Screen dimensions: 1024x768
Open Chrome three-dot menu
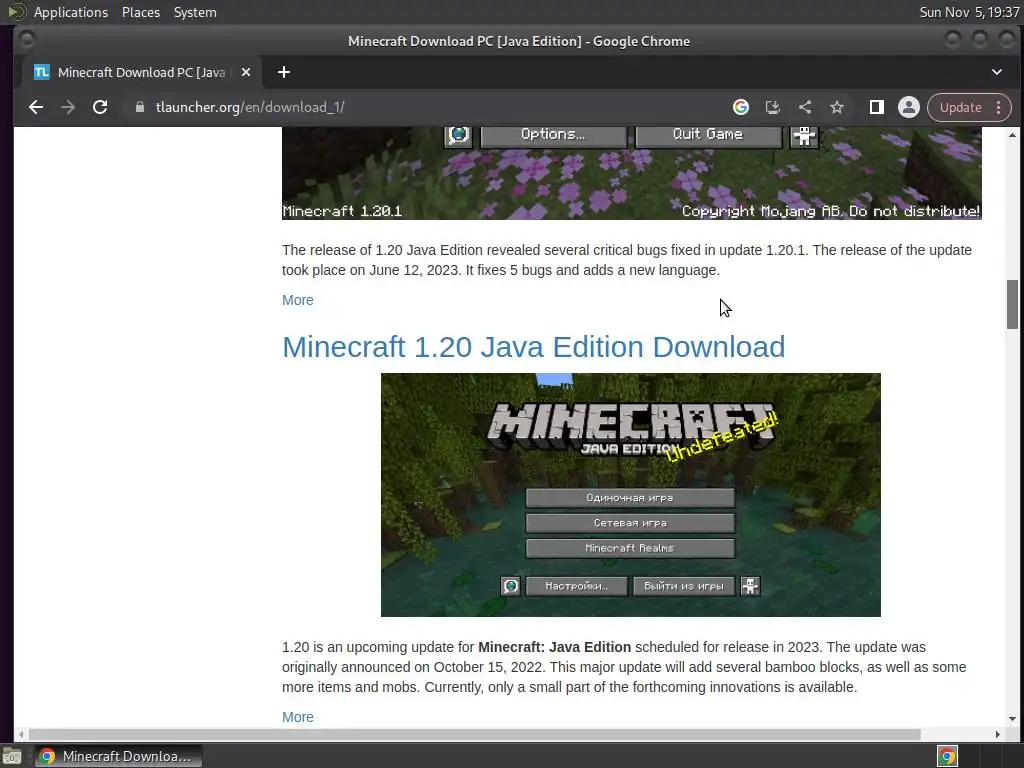[x=999, y=107]
